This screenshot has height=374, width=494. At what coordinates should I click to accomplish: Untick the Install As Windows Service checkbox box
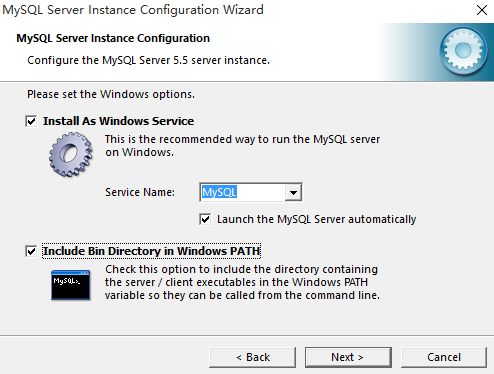coord(31,121)
